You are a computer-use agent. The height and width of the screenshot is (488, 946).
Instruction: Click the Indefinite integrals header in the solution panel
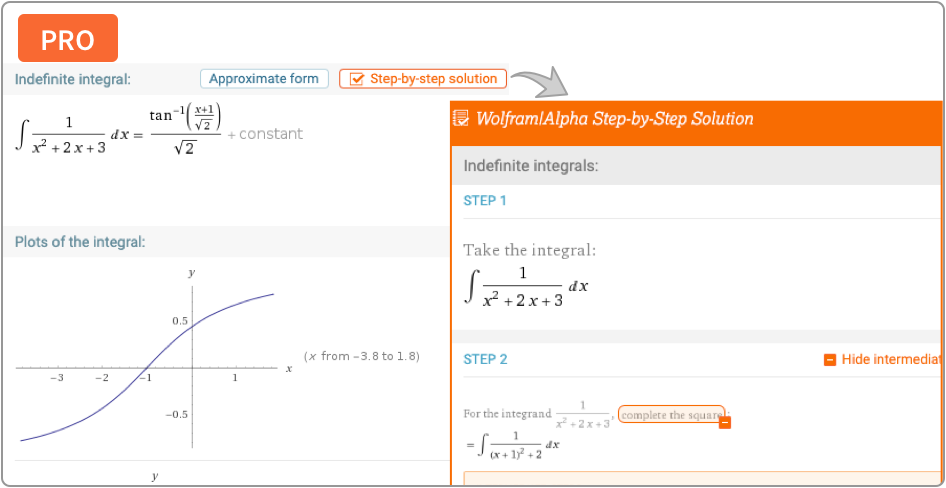pyautogui.click(x=530, y=166)
